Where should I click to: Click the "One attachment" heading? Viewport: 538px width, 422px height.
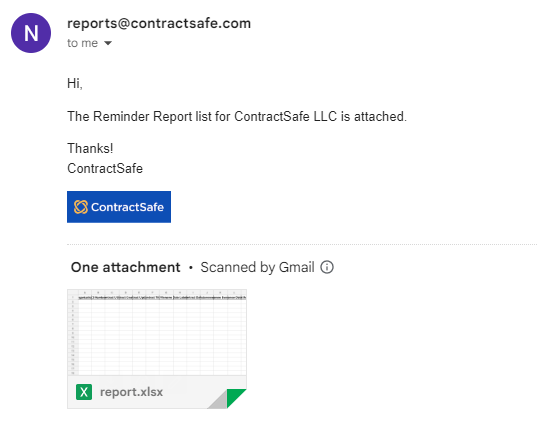[126, 267]
